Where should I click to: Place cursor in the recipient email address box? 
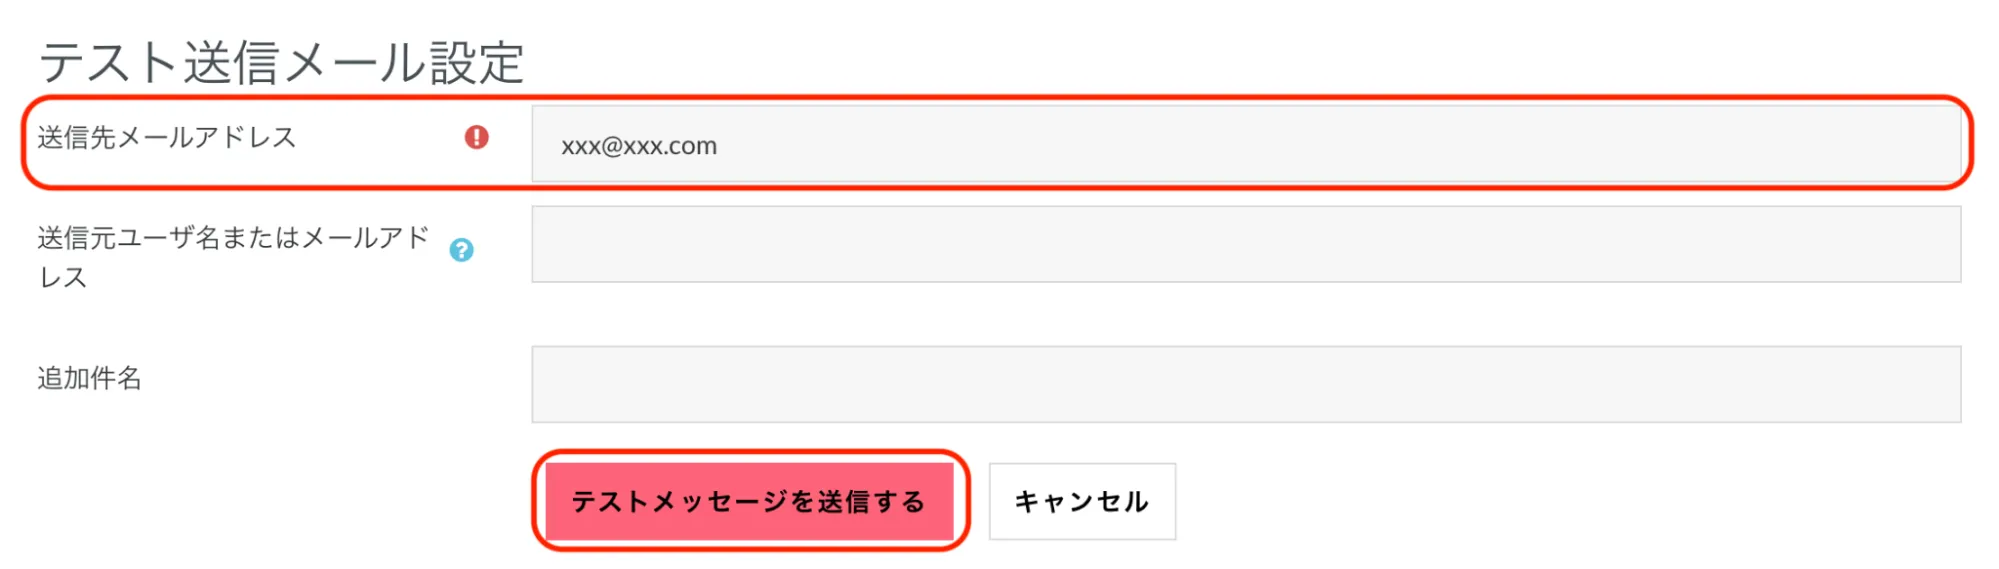point(1245,145)
